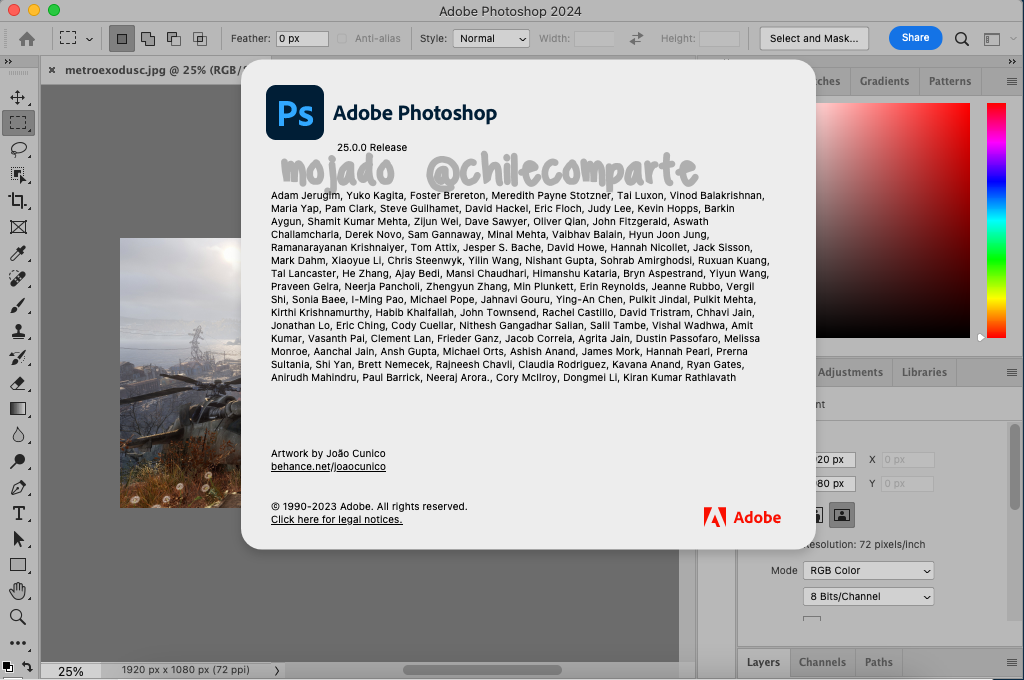Open the Layers tab

763,662
